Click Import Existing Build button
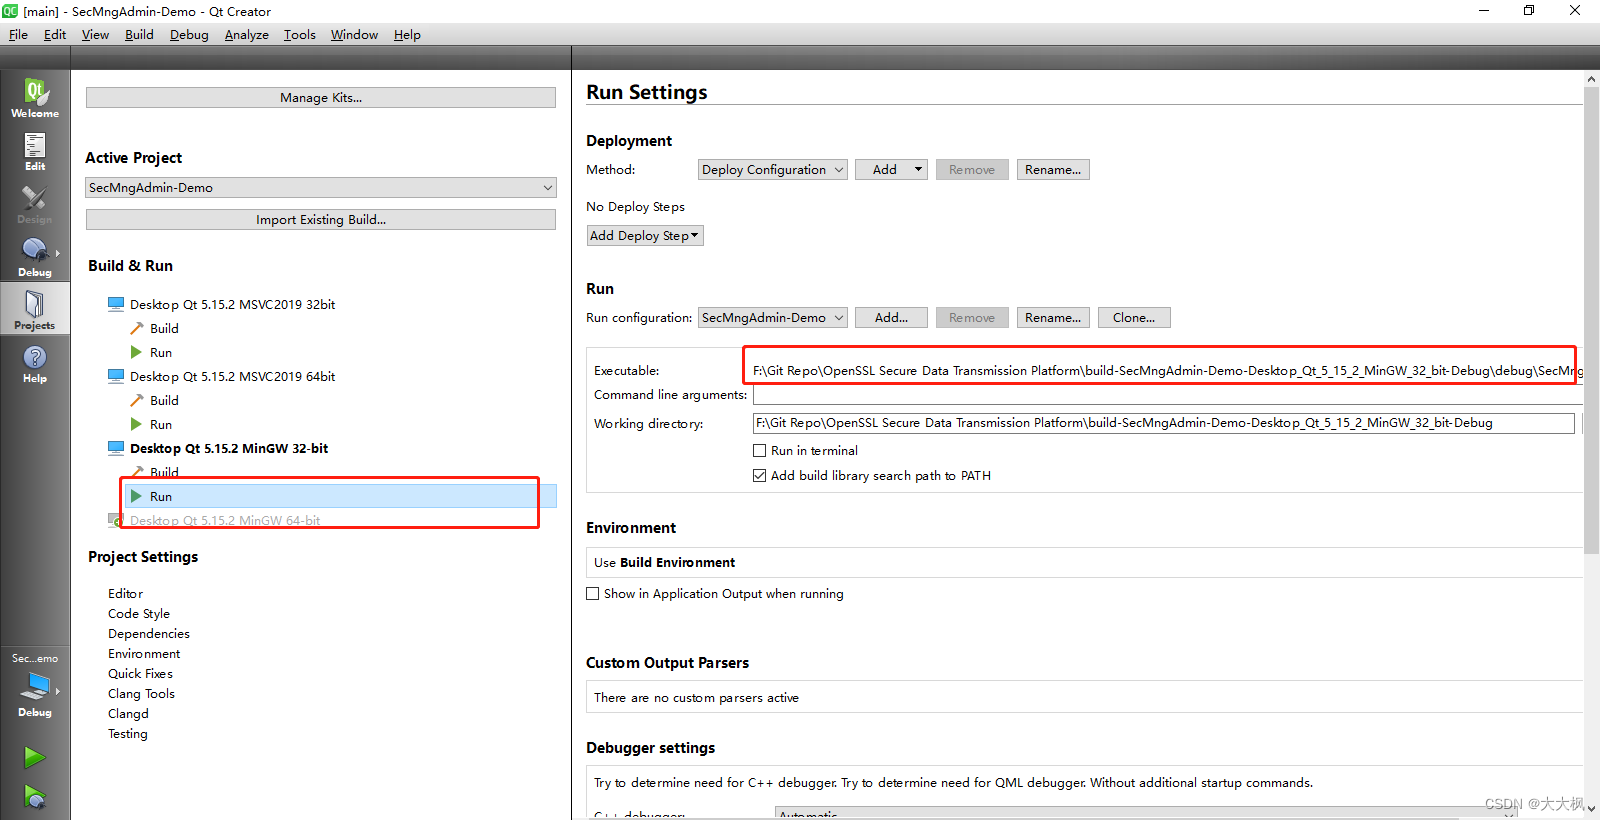 (321, 220)
